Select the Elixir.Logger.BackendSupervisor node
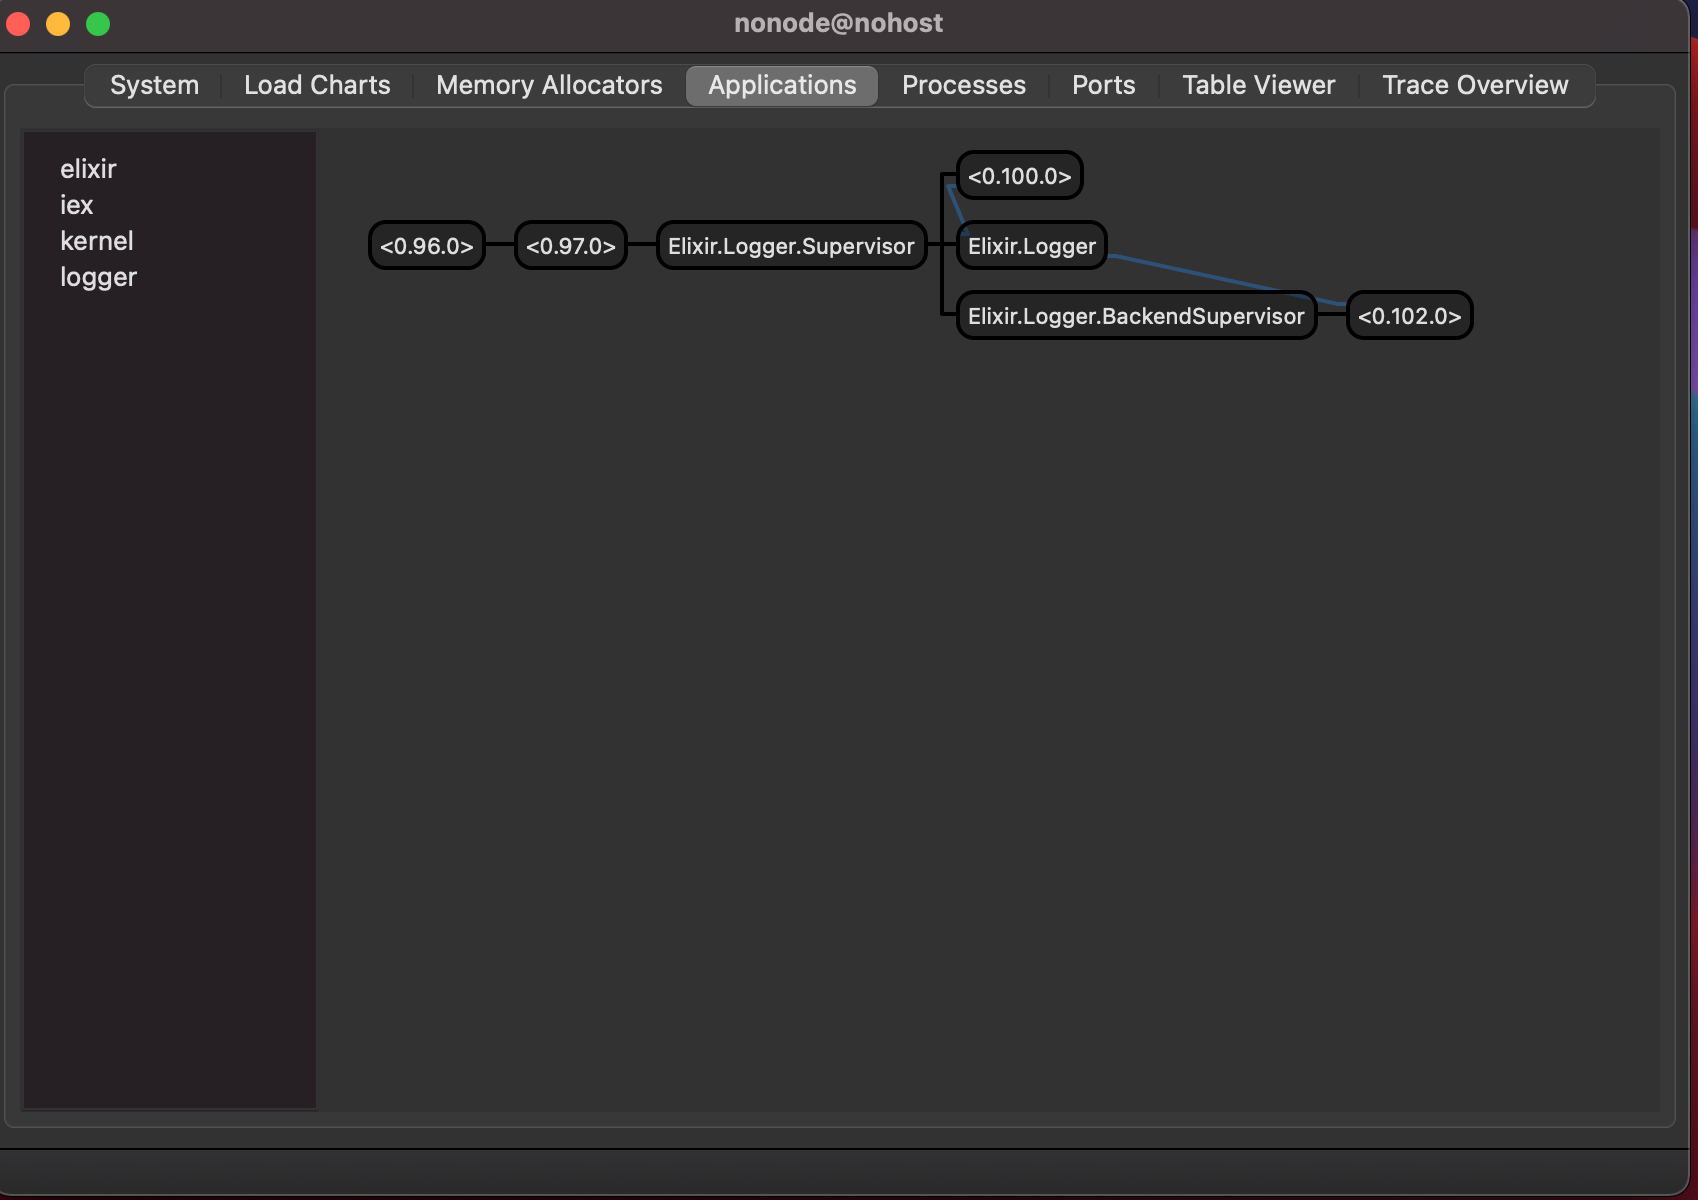 tap(1136, 316)
